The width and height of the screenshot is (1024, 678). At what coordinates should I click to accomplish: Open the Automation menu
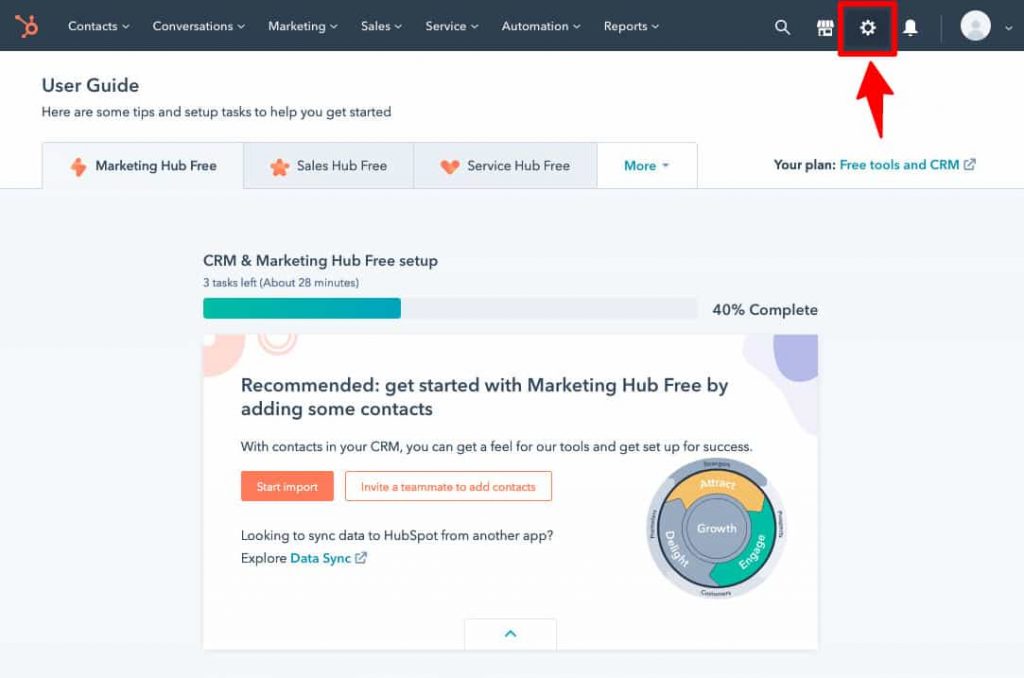coord(541,26)
